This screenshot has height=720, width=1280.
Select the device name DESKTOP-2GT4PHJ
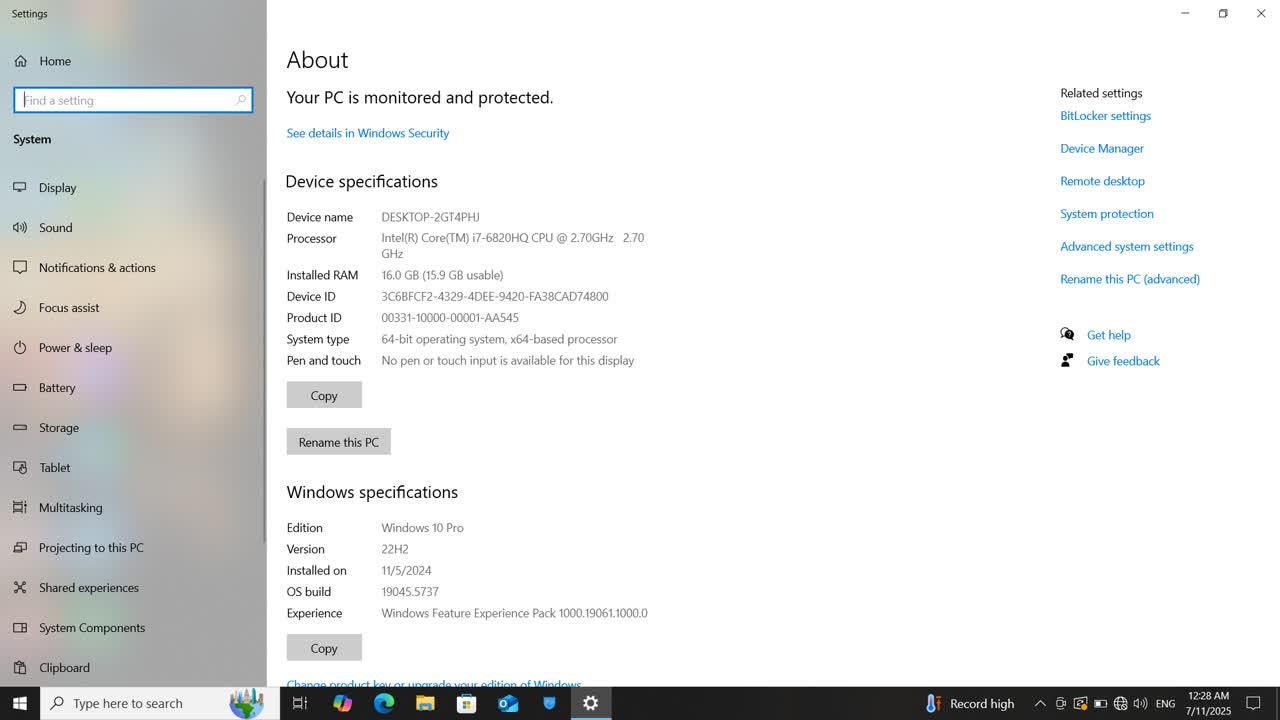click(x=430, y=217)
